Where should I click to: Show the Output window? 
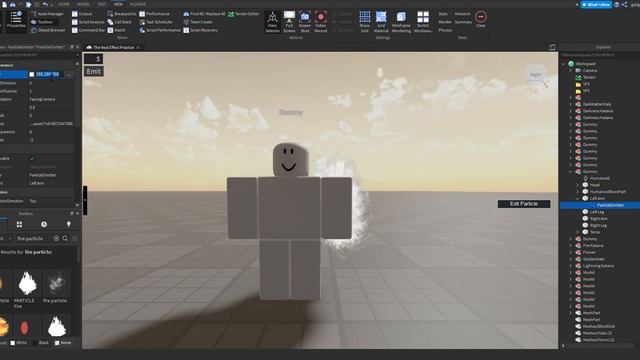tap(82, 14)
